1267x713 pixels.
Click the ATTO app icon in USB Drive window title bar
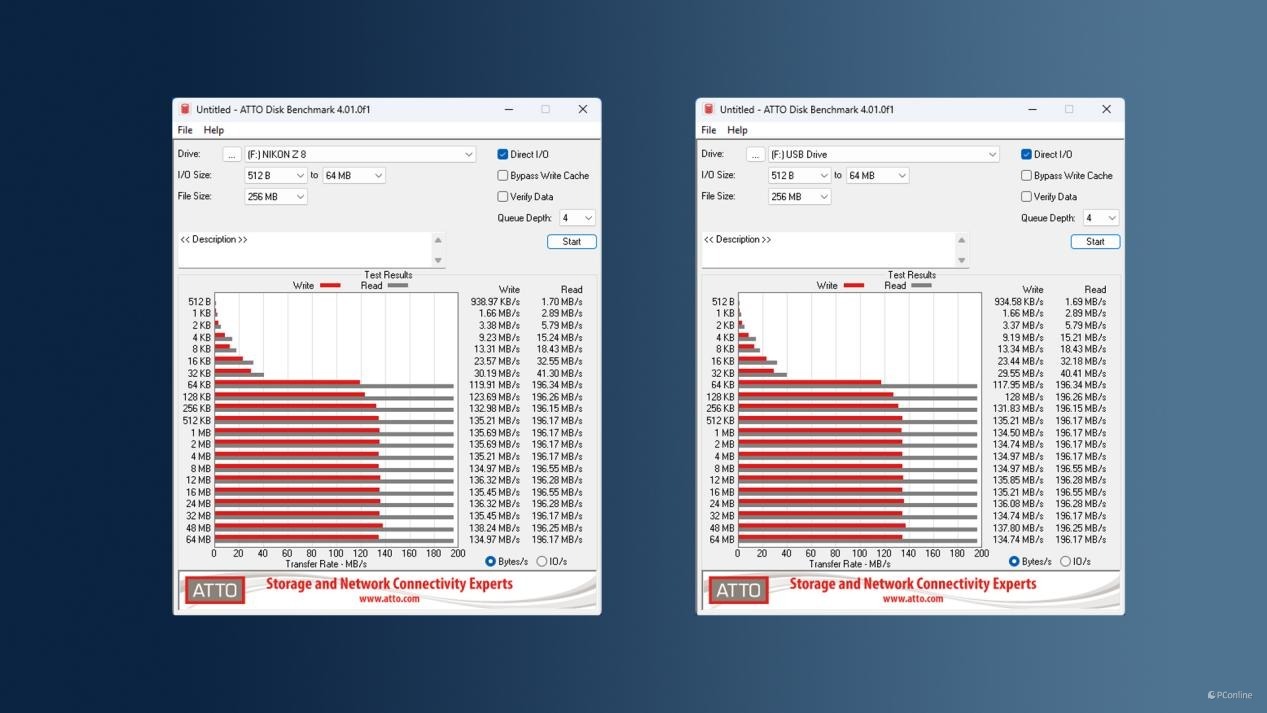(709, 109)
